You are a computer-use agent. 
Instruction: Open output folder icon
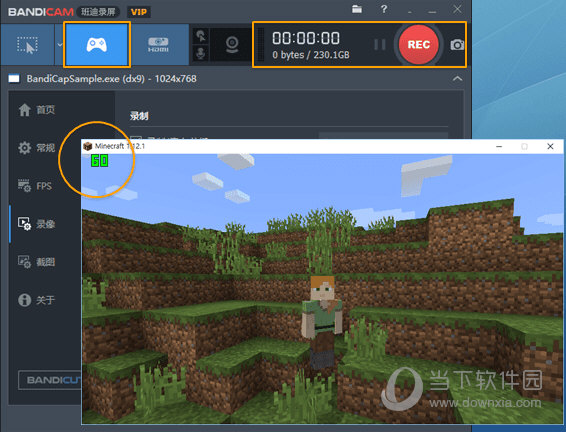point(357,9)
